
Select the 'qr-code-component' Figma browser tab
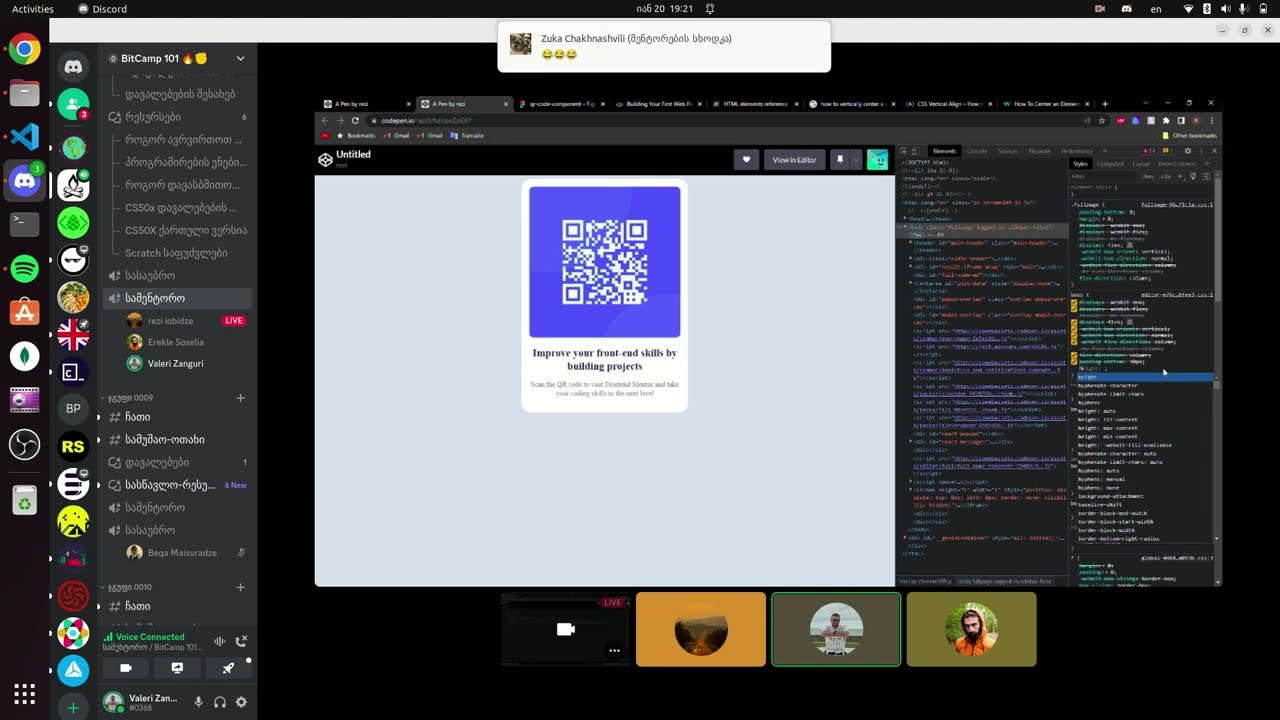click(x=560, y=104)
